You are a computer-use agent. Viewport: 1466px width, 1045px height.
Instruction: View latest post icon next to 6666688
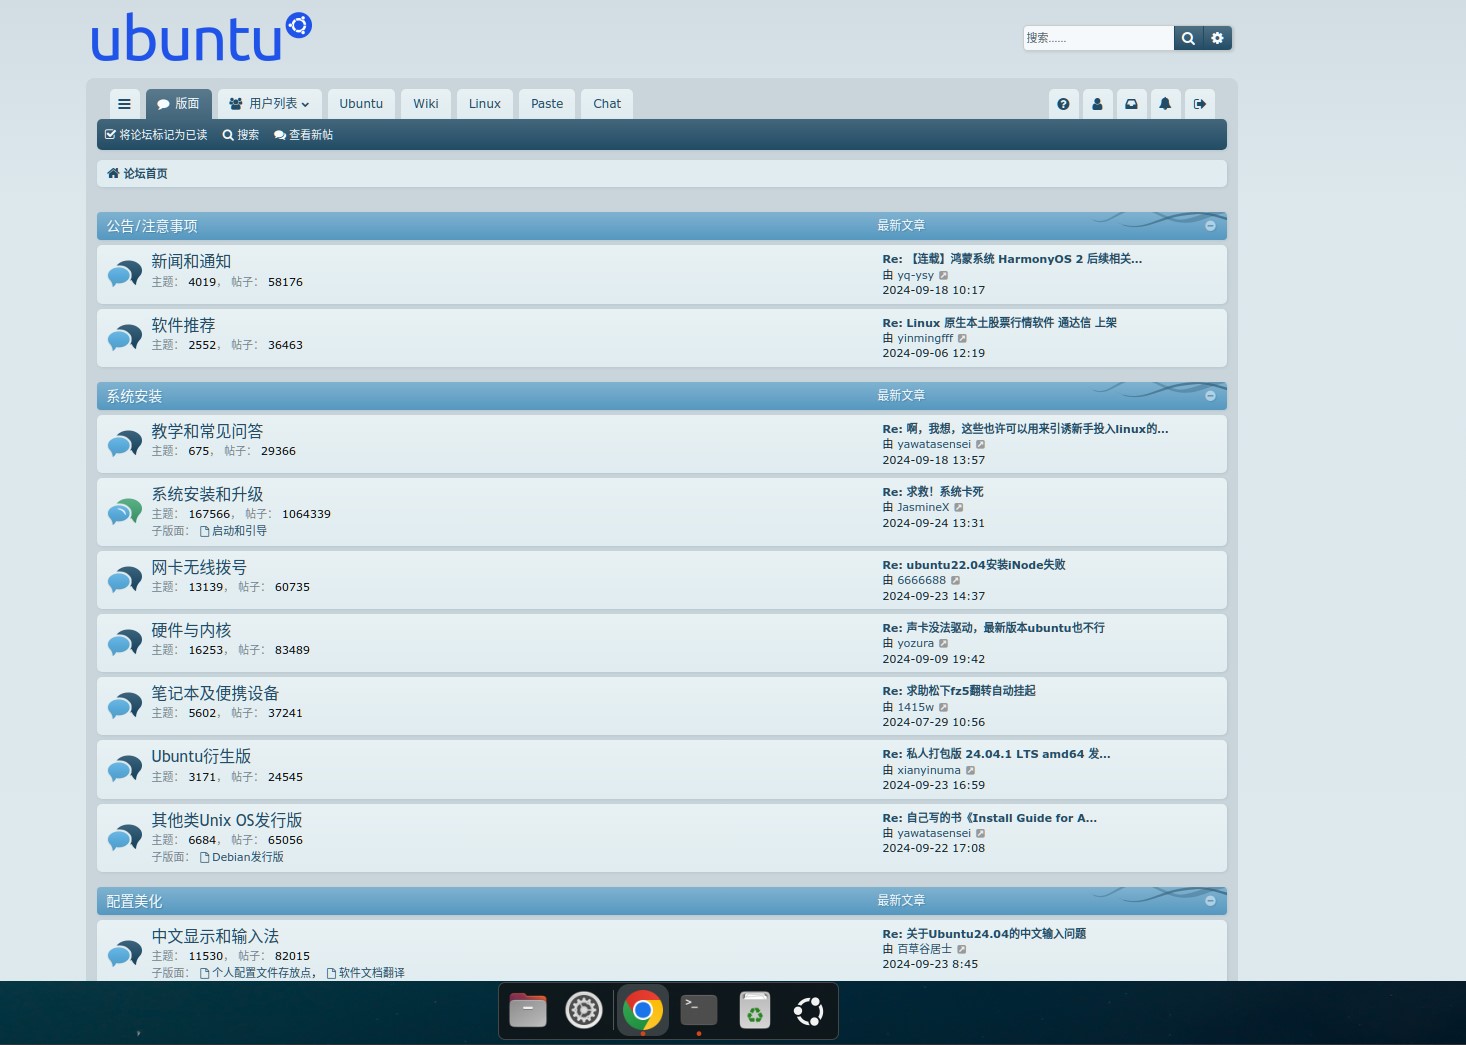955,580
